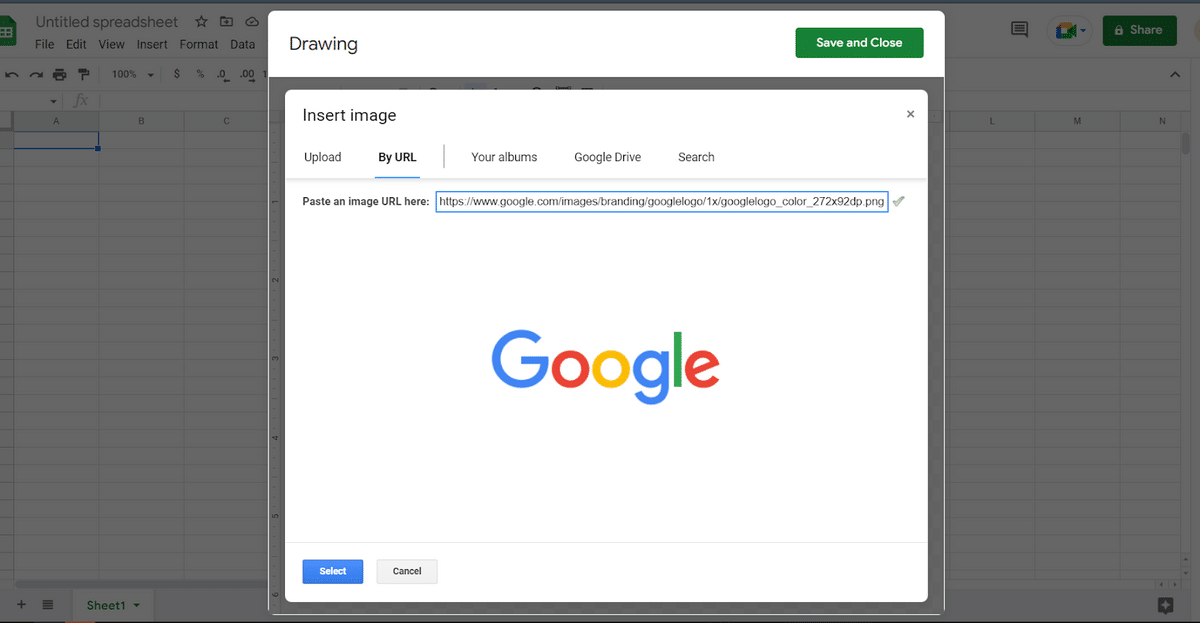The height and width of the screenshot is (623, 1200).
Task: Click the add new sheet plus icon
Action: coord(21,605)
